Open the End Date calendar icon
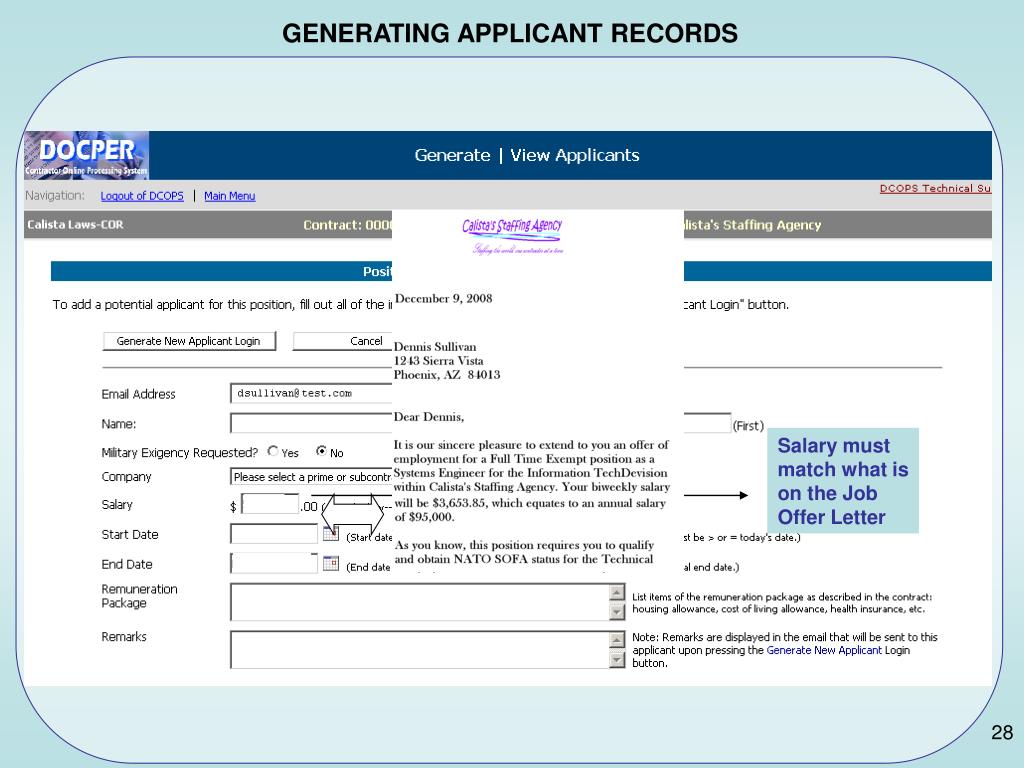The width and height of the screenshot is (1024, 768). [x=331, y=564]
